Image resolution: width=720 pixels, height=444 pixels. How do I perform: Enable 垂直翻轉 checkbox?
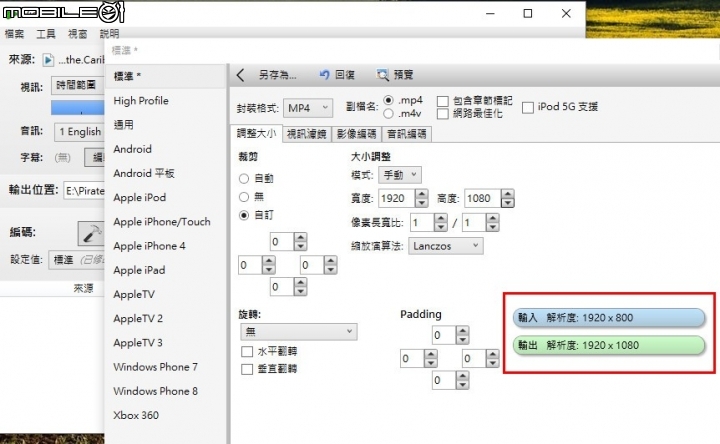(247, 369)
